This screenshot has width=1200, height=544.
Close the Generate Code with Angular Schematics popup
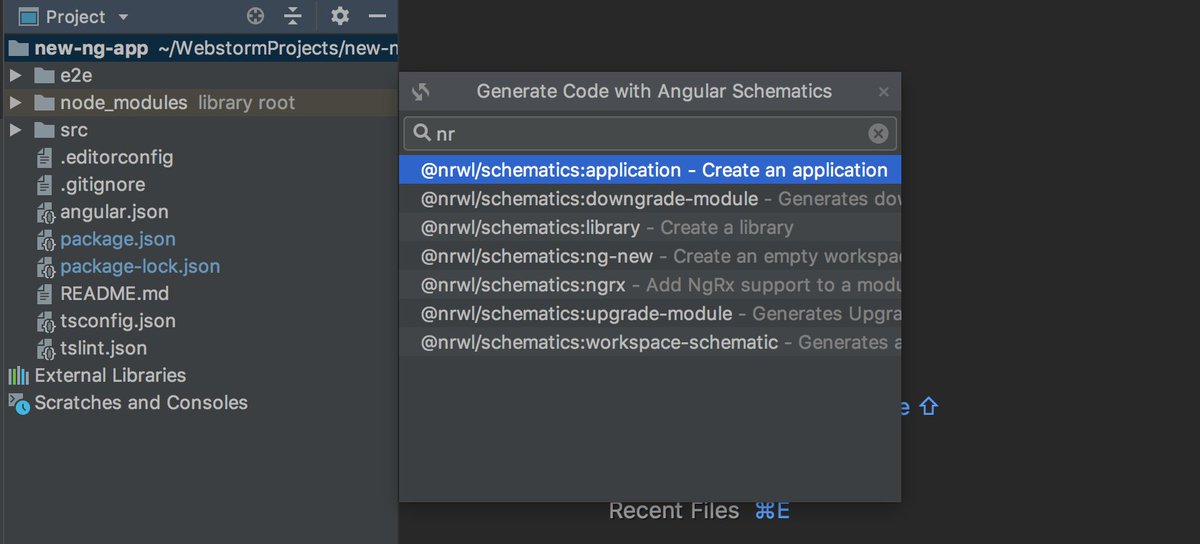click(883, 92)
